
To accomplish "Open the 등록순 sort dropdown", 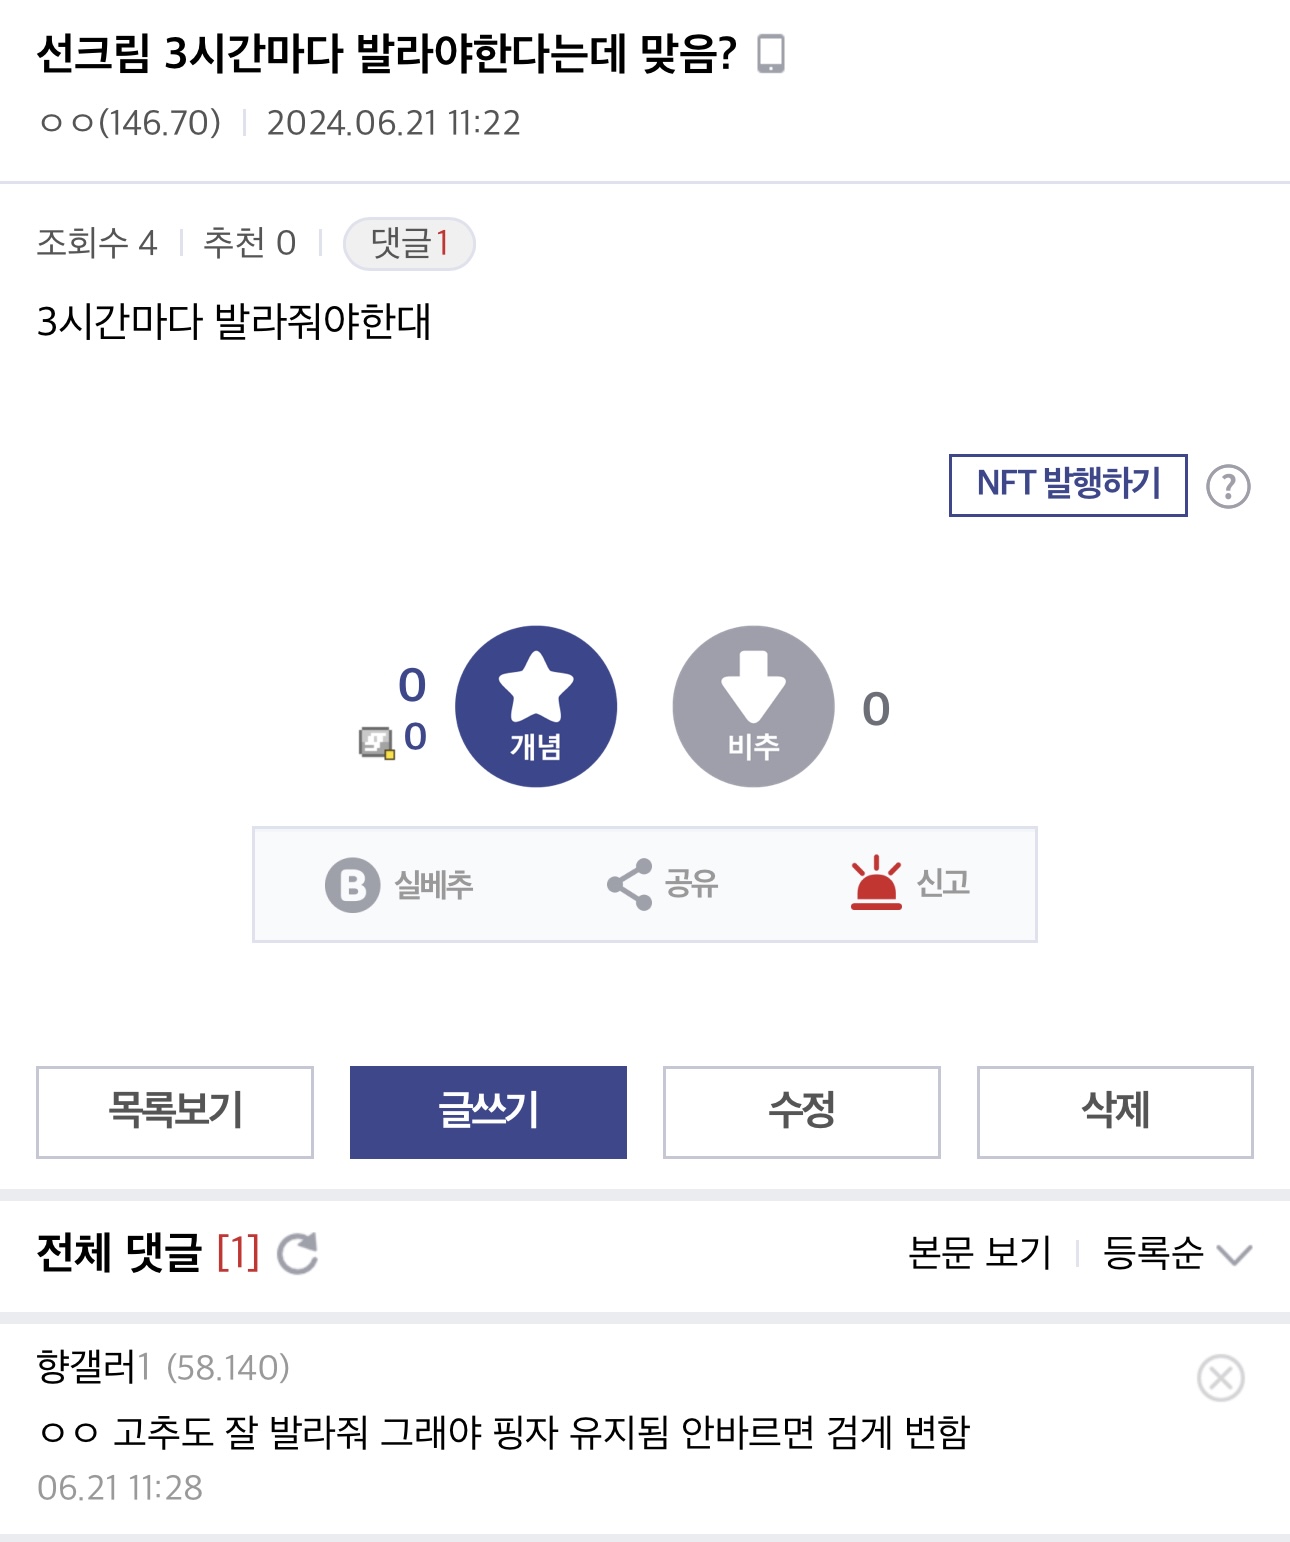I will (1176, 1253).
